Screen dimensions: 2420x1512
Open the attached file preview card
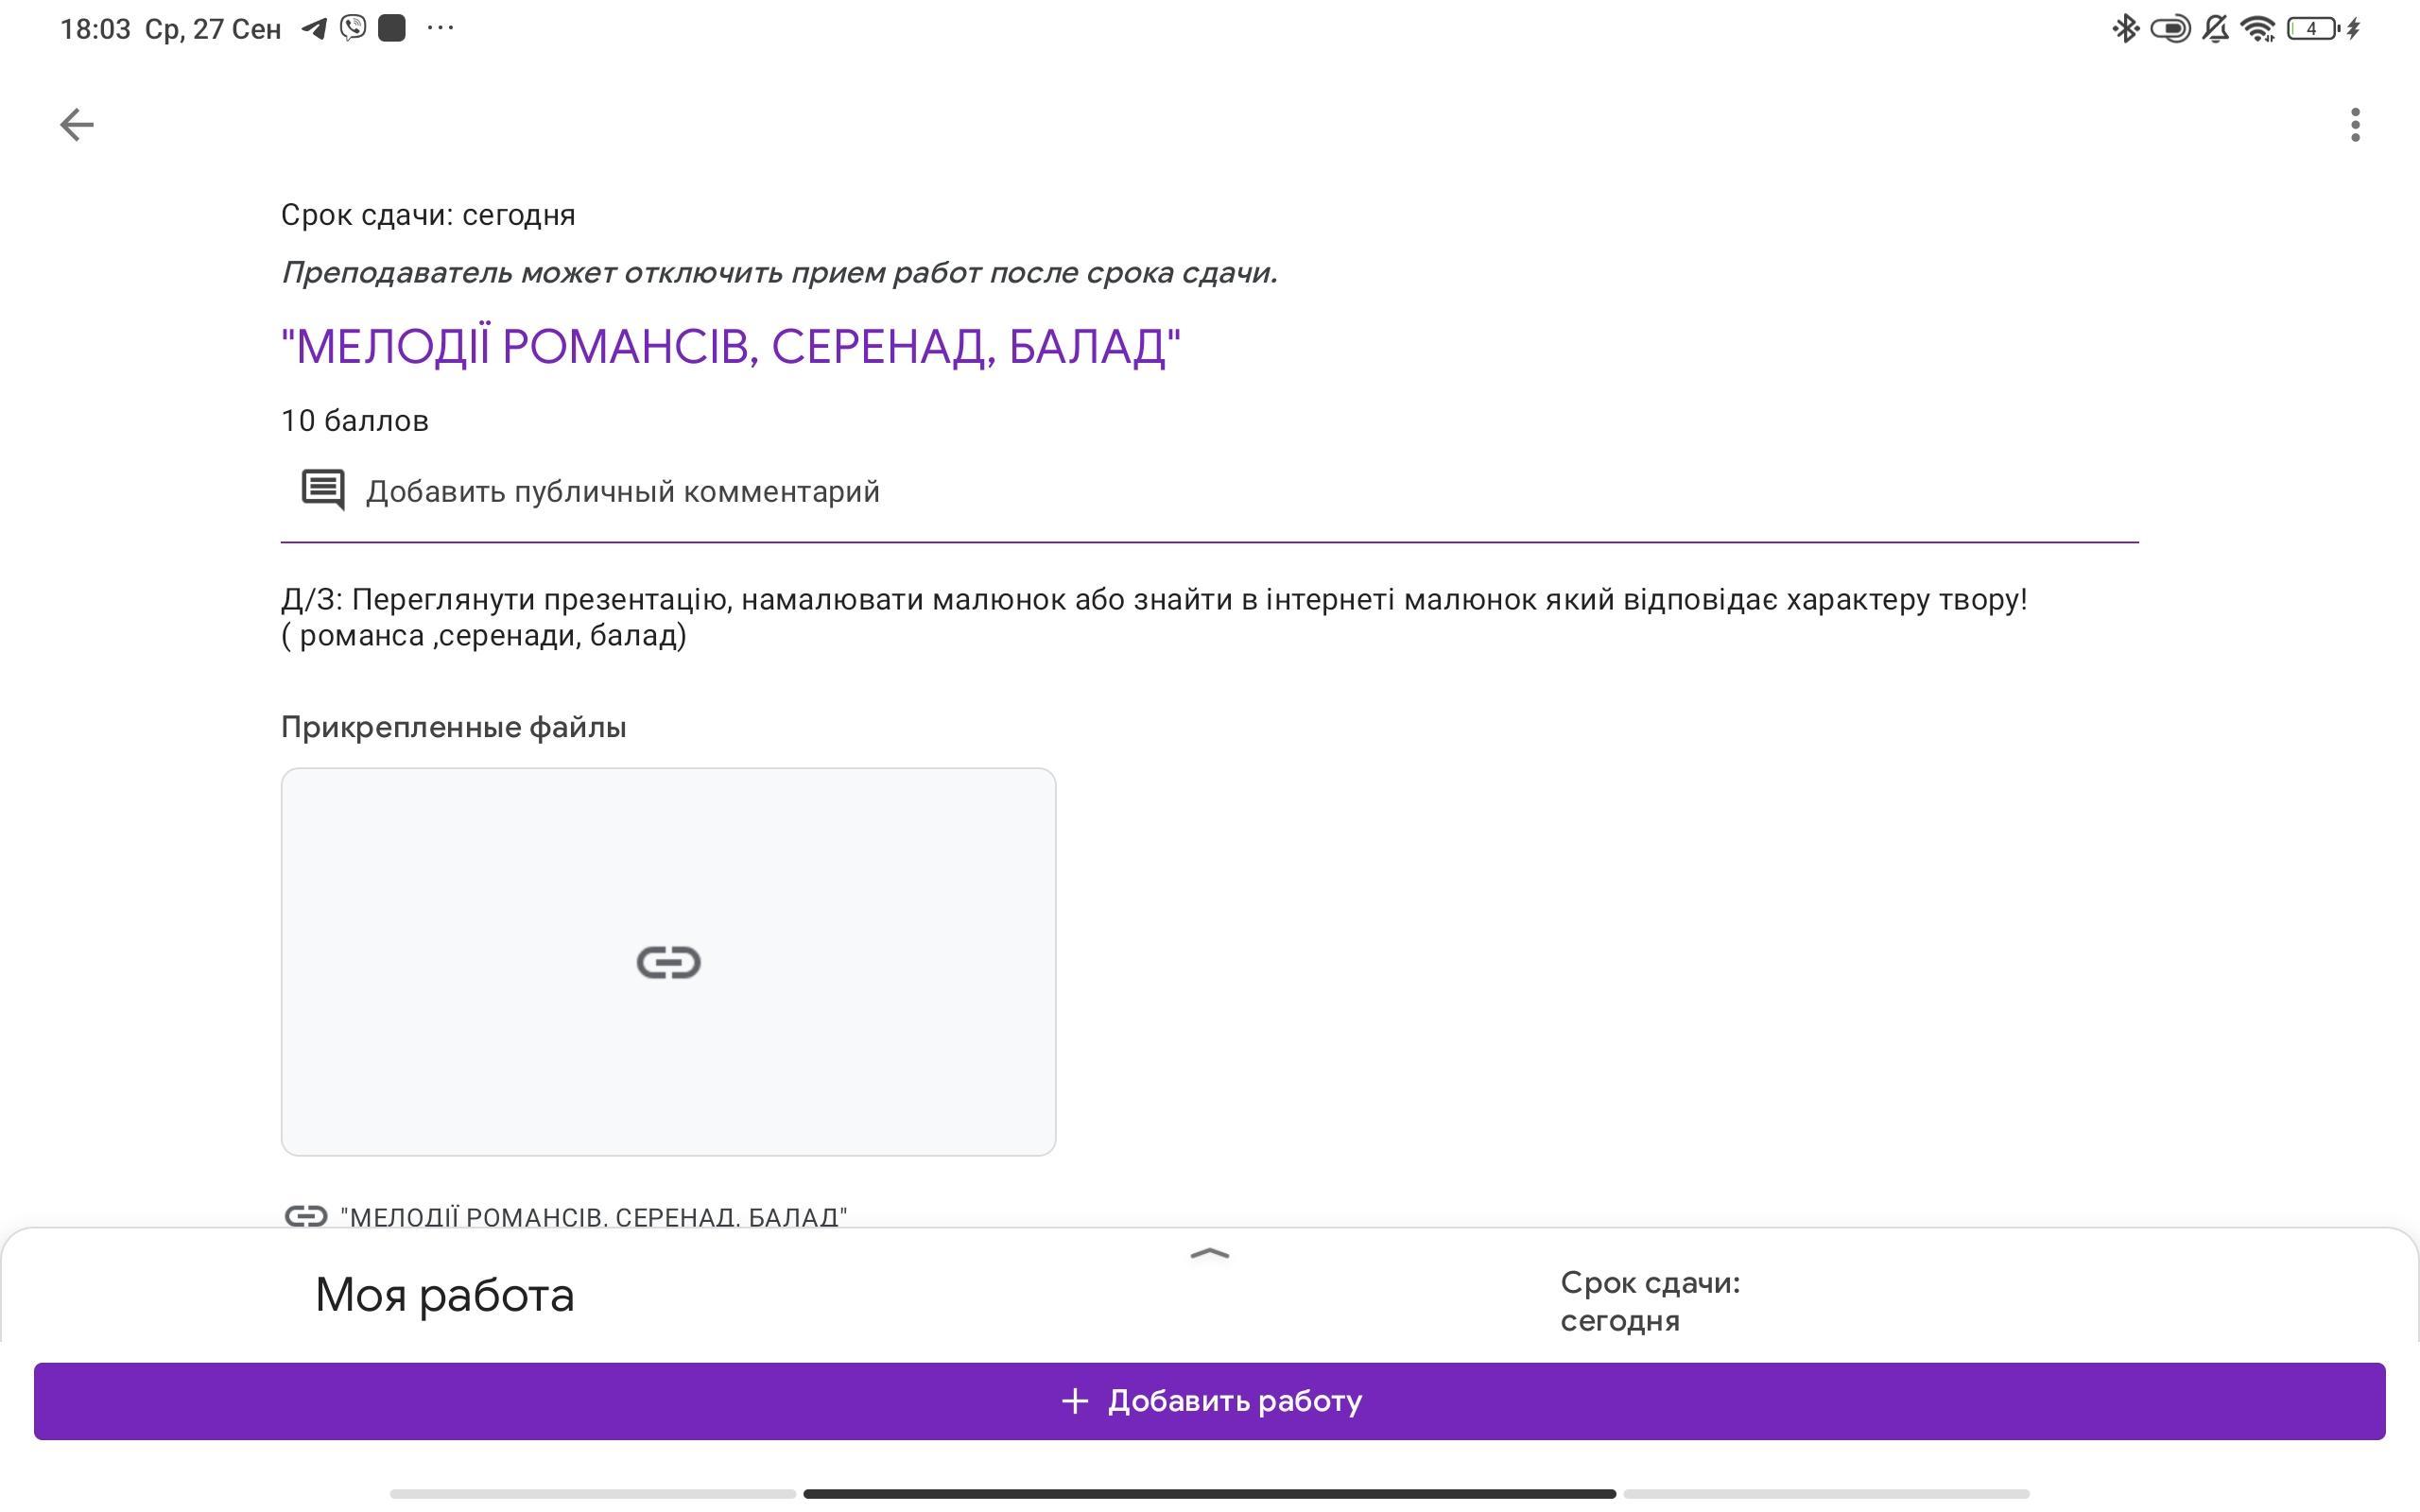click(668, 962)
